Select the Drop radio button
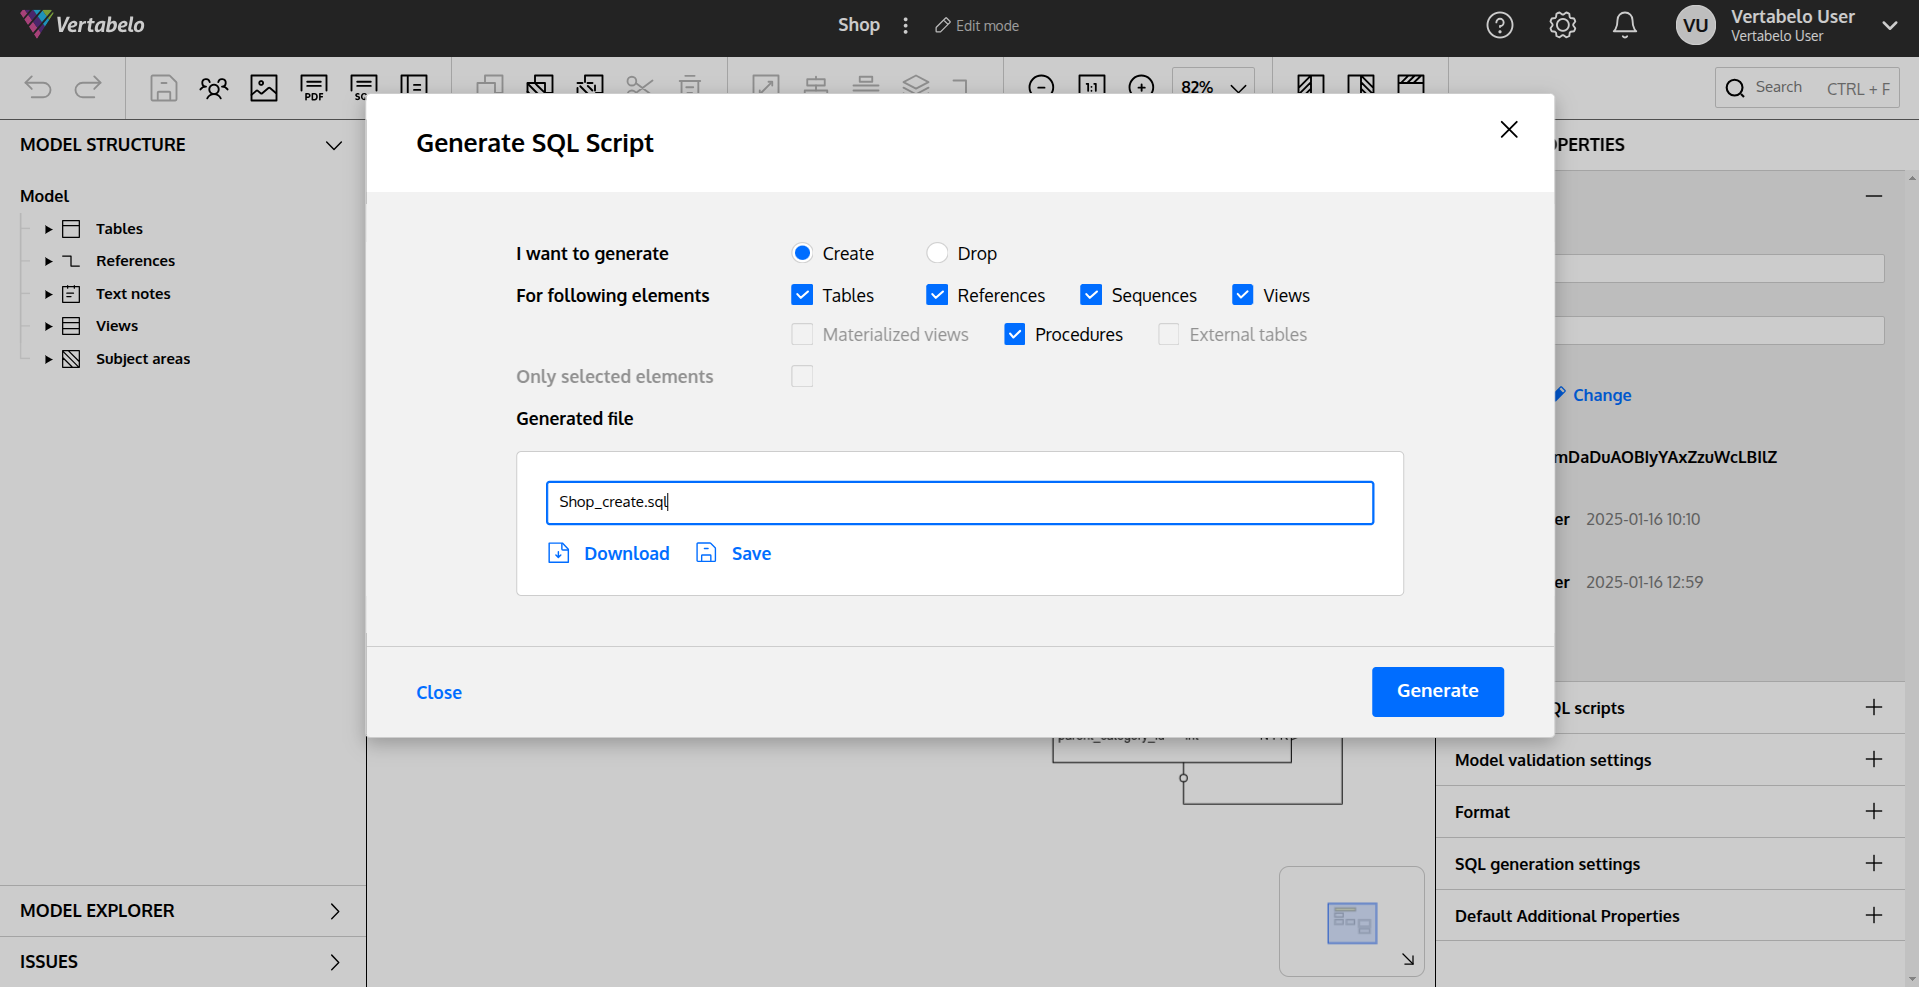 coord(937,253)
